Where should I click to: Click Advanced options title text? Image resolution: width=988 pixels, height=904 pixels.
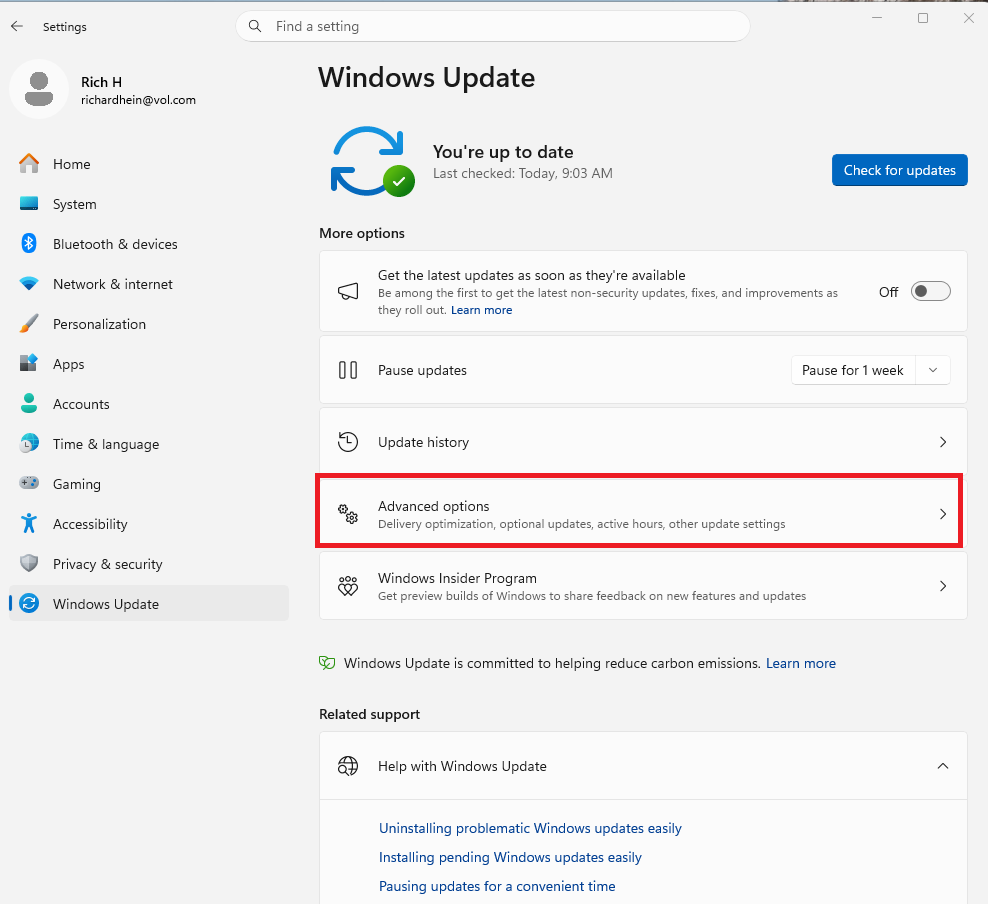434,506
